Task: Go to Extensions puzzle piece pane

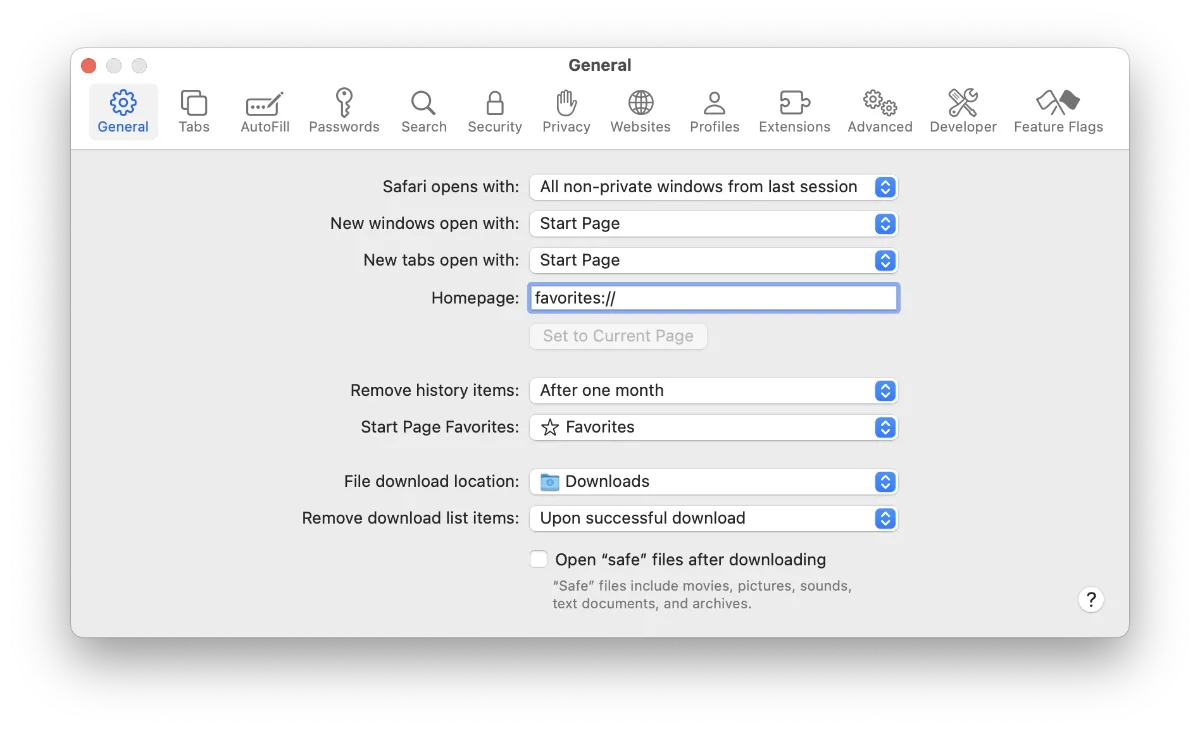Action: 794,111
